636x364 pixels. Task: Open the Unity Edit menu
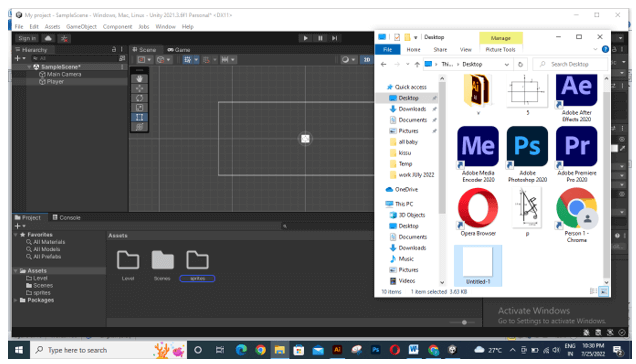point(34,27)
